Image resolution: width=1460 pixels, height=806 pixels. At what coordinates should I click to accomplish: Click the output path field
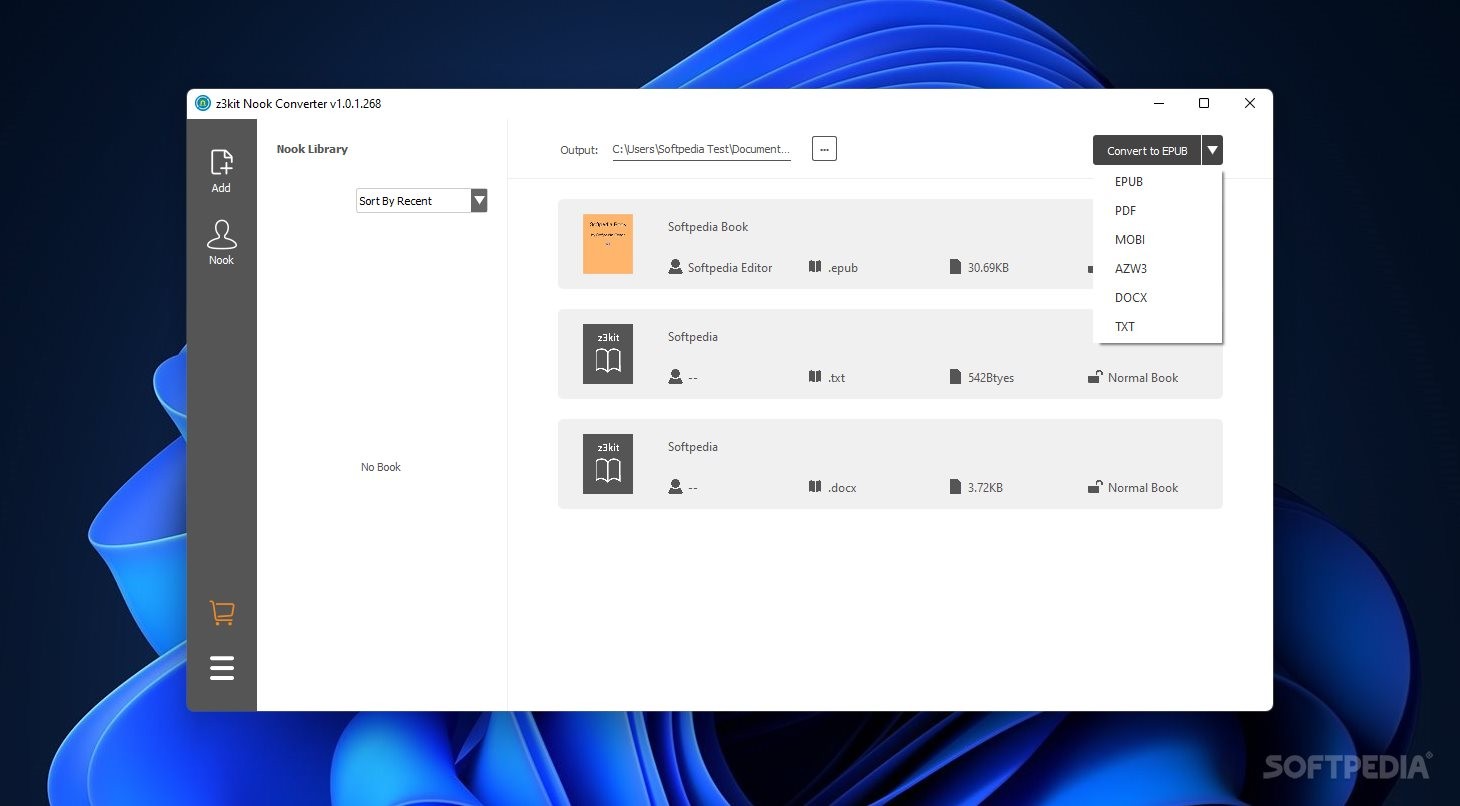(701, 149)
